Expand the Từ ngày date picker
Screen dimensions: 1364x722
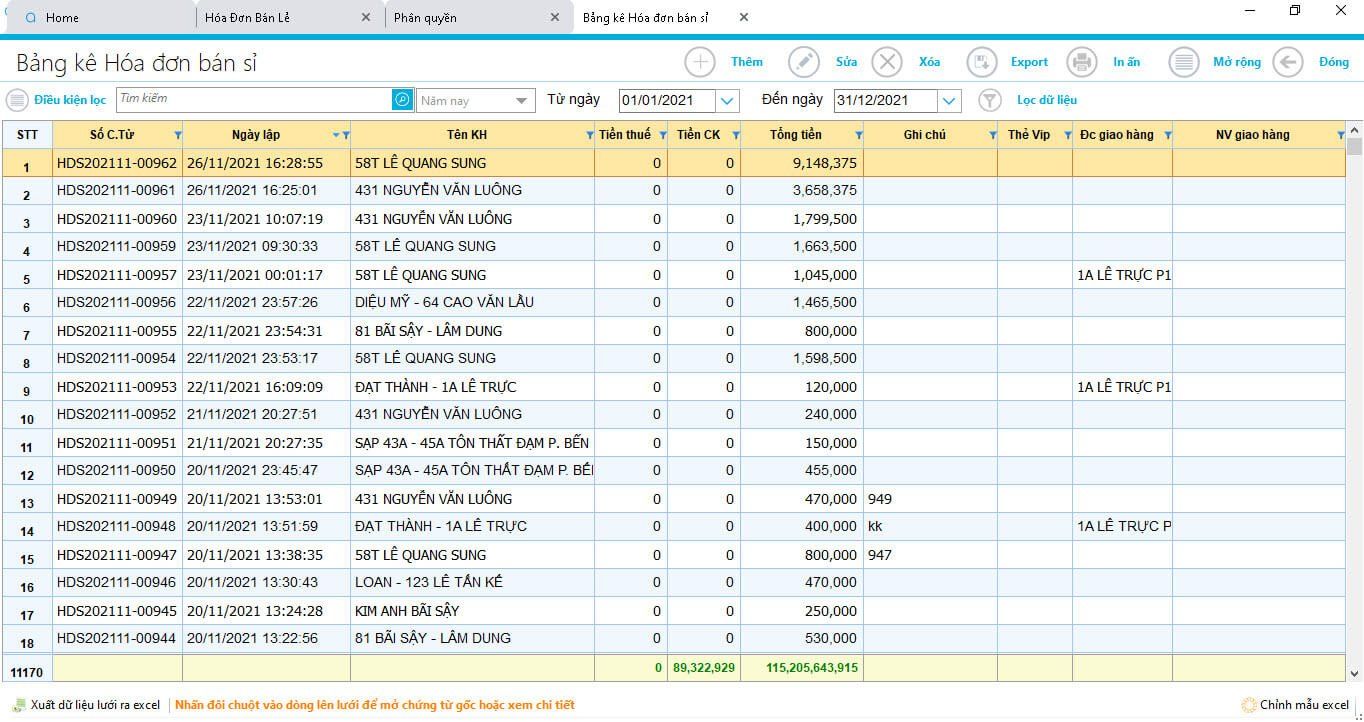(x=728, y=100)
